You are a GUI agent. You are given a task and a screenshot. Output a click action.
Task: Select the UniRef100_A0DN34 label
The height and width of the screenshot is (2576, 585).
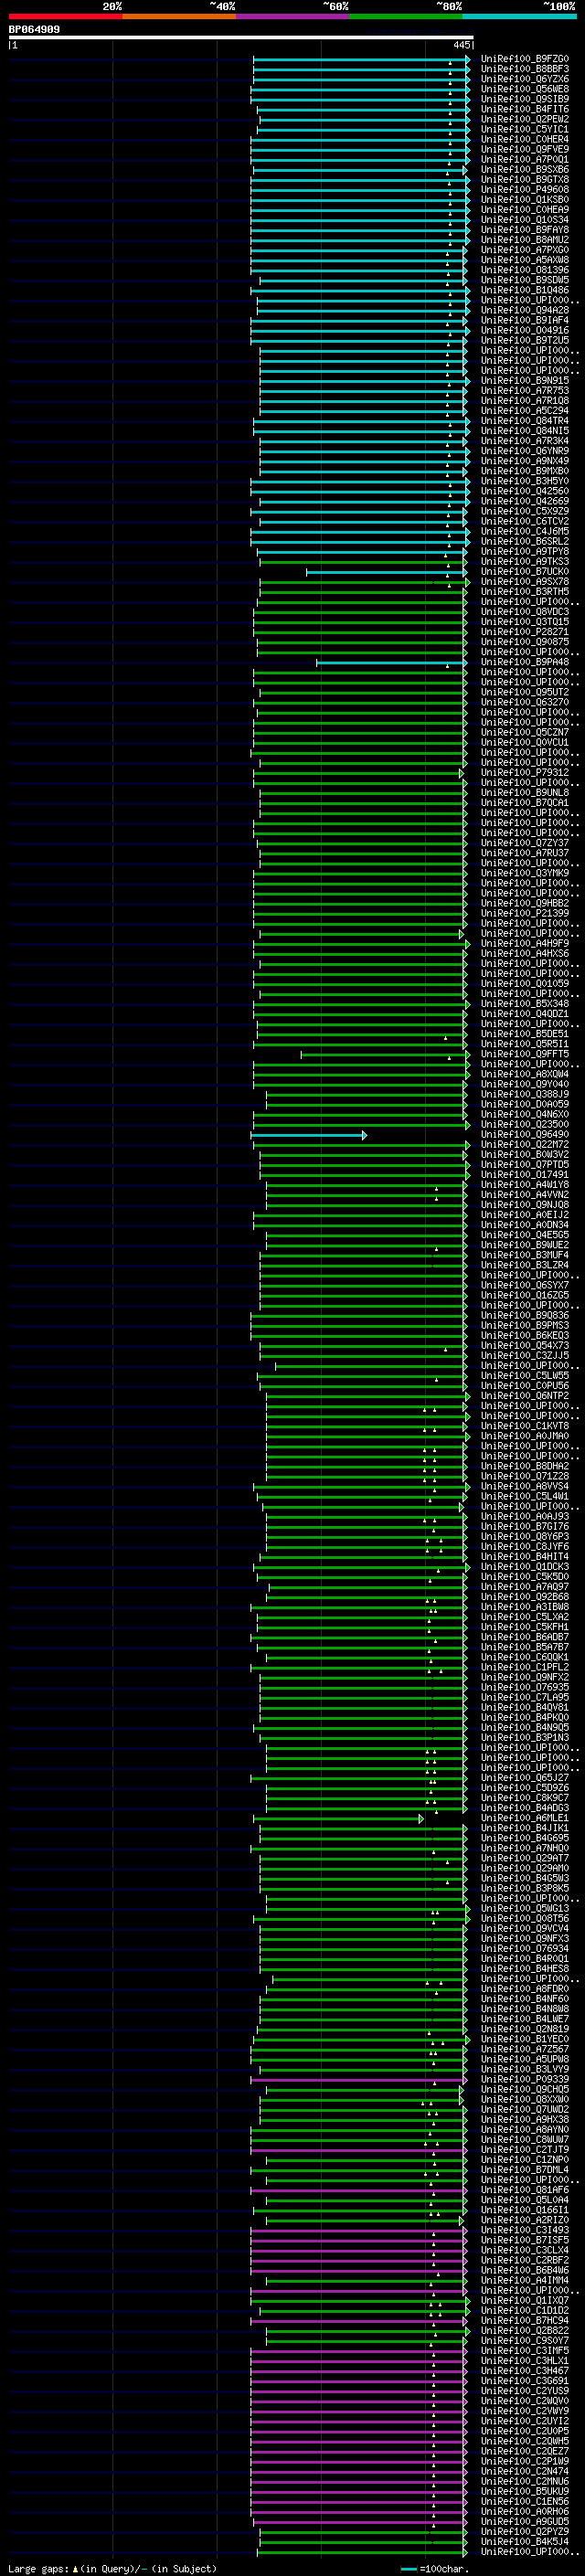click(x=525, y=1224)
